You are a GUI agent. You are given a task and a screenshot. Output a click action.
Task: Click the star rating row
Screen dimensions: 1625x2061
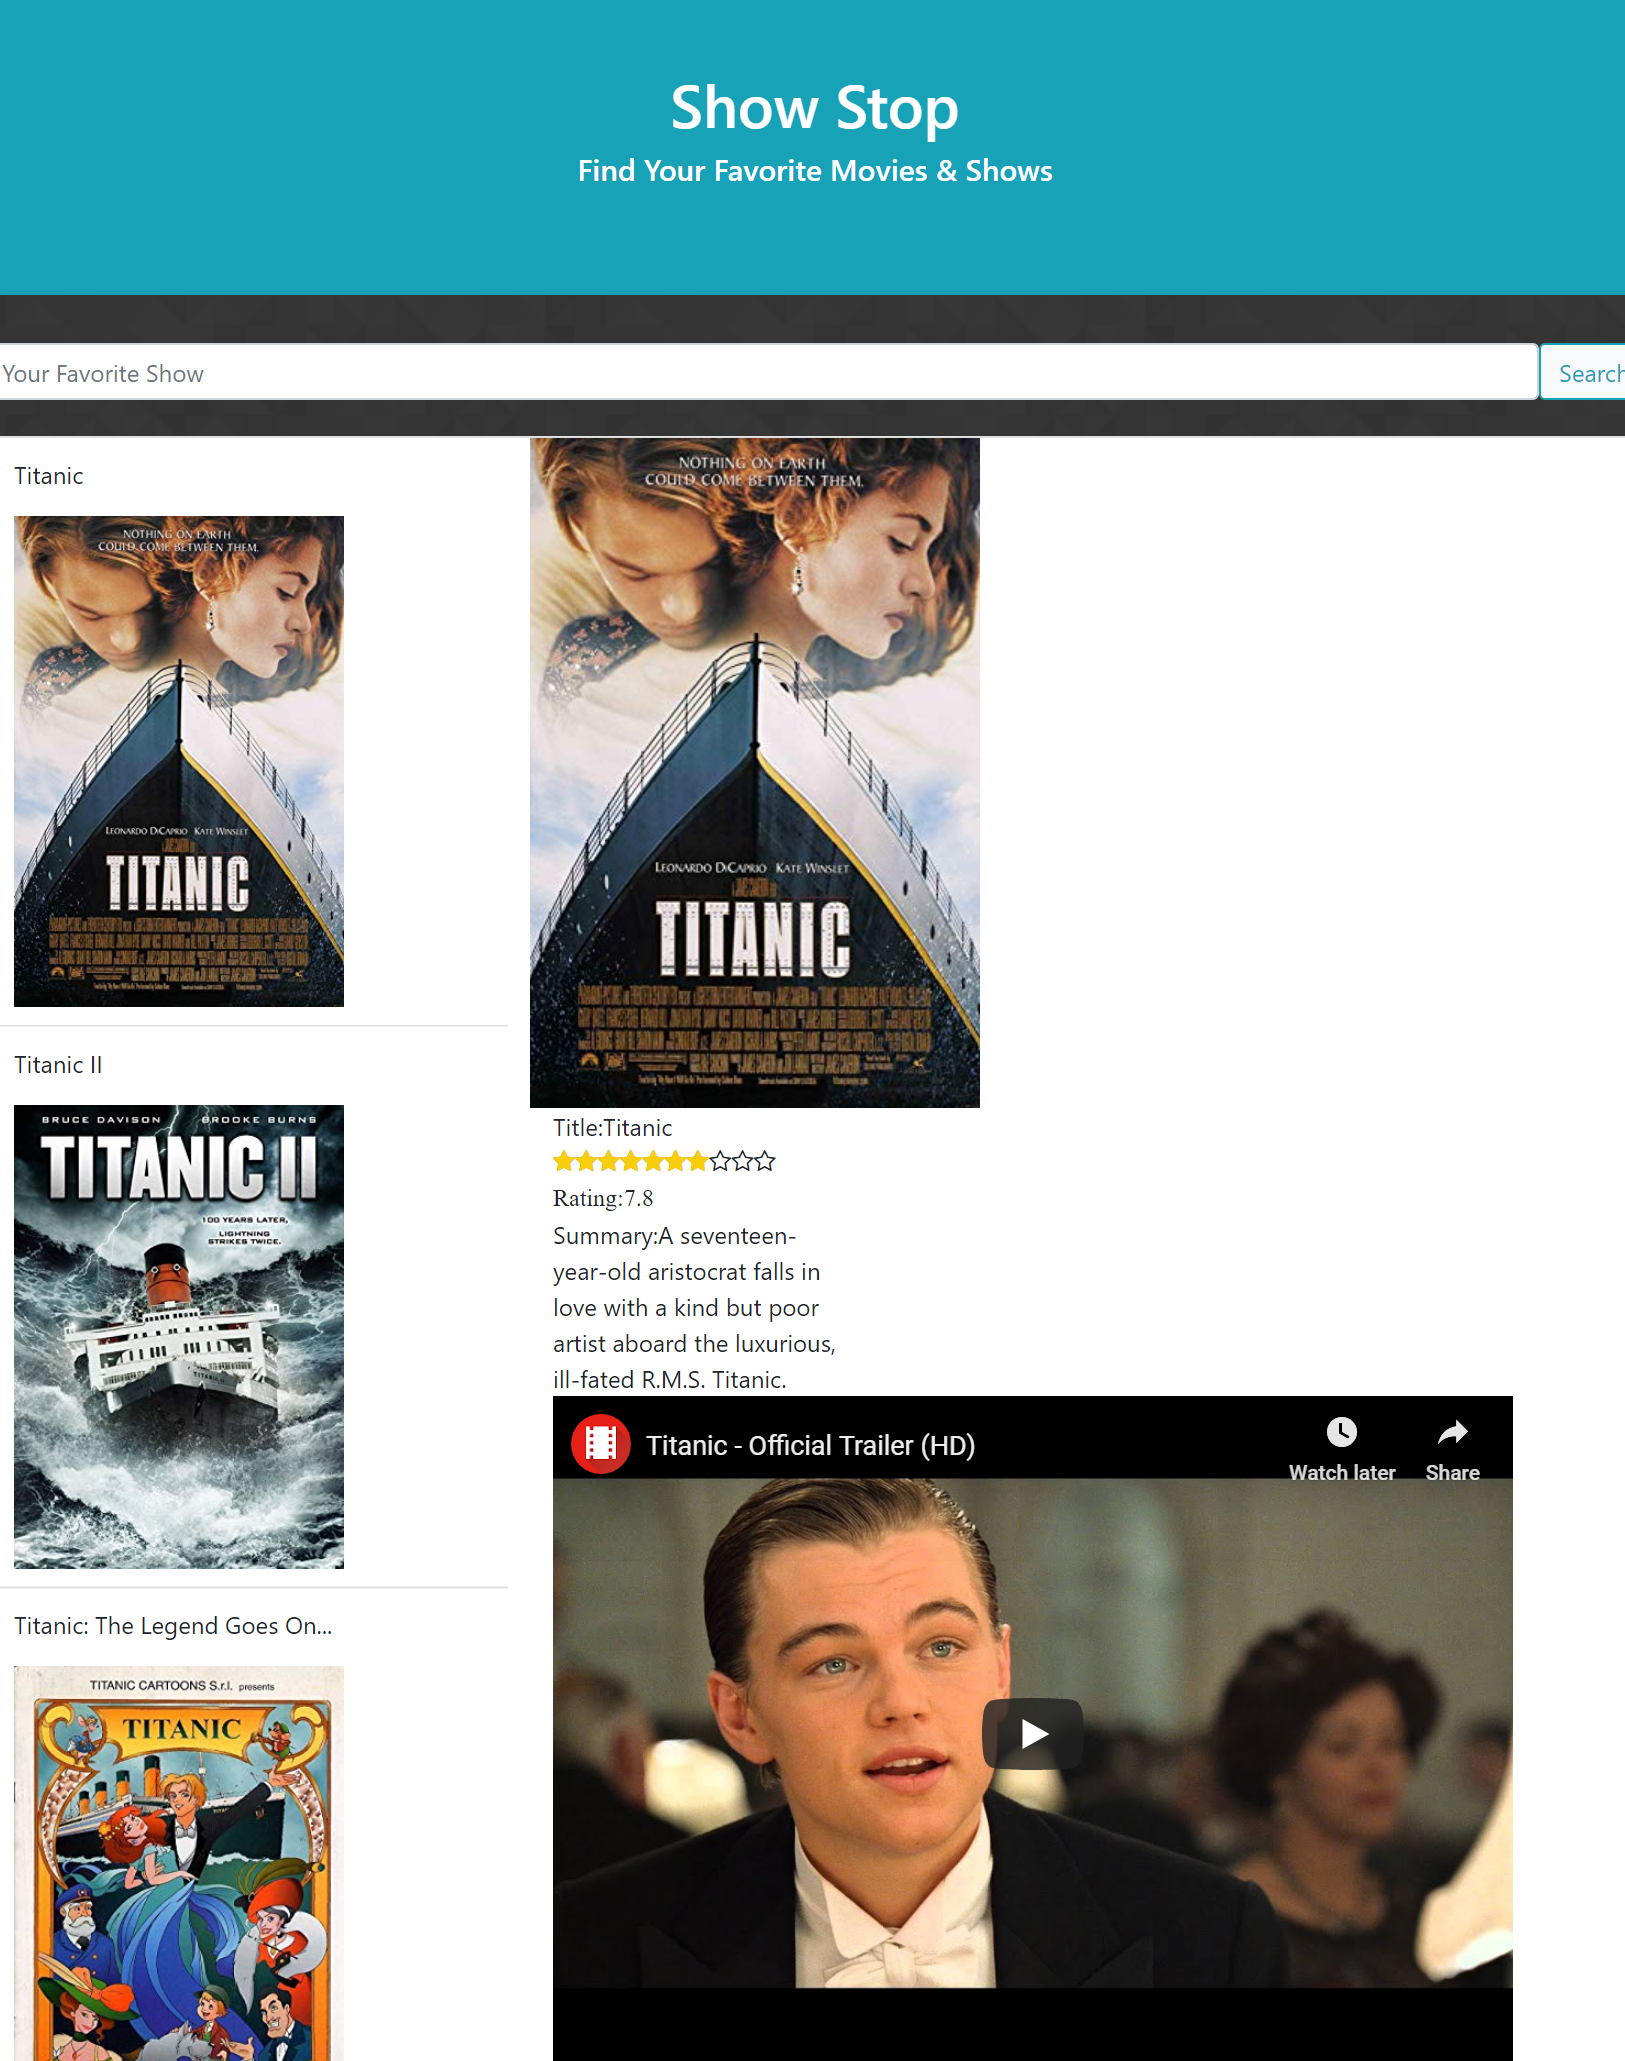664,1161
